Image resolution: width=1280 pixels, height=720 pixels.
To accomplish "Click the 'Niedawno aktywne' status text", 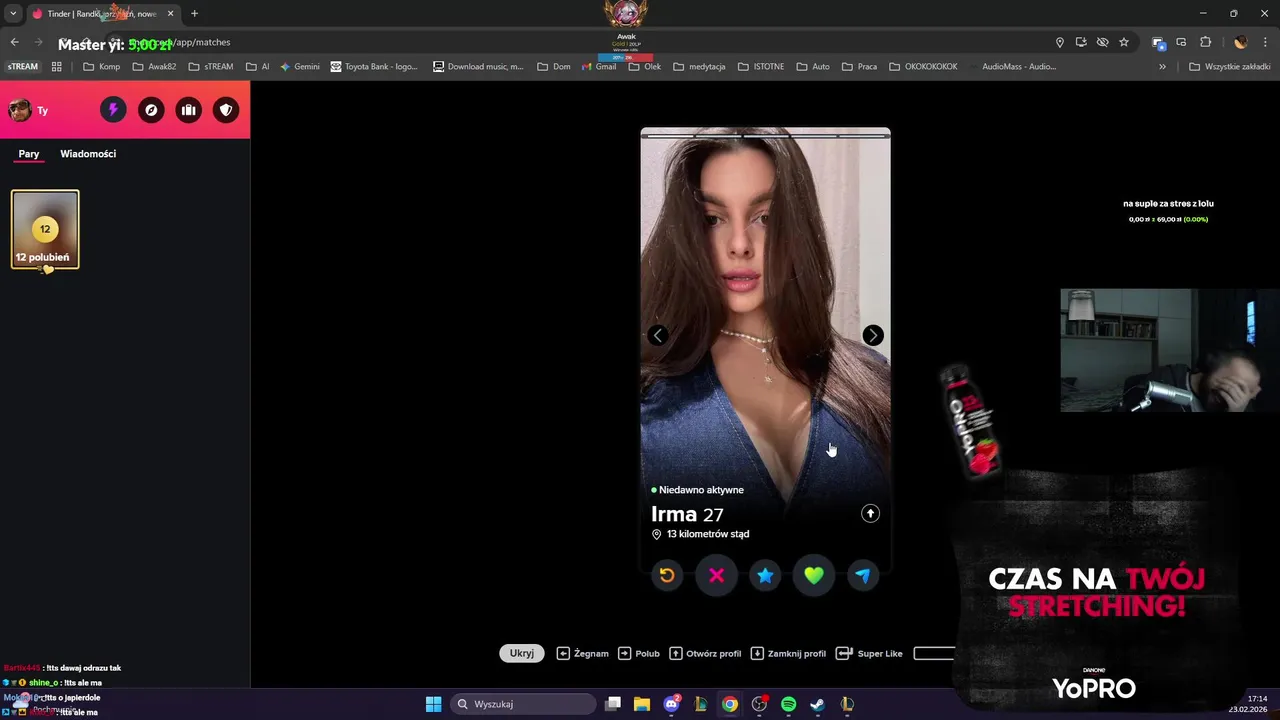I will 701,490.
